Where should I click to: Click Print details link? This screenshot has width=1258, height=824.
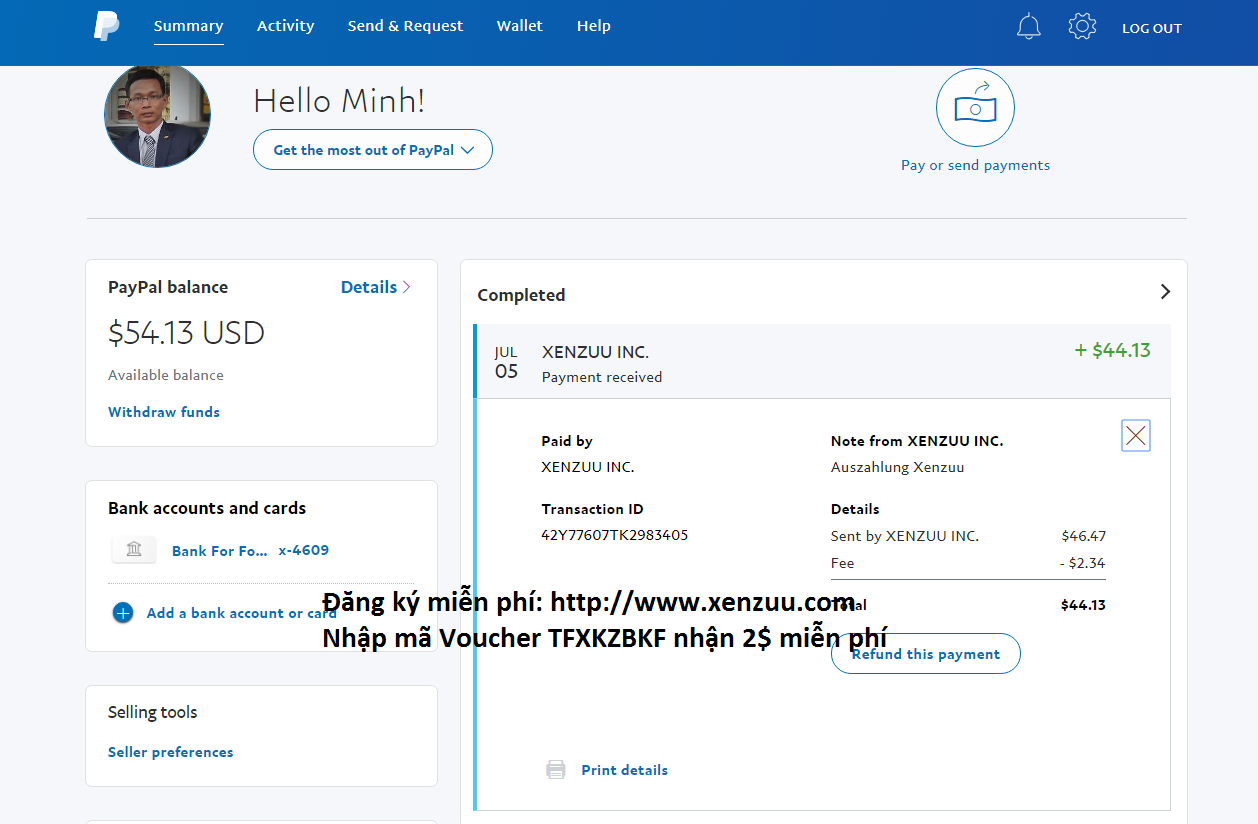(x=625, y=770)
